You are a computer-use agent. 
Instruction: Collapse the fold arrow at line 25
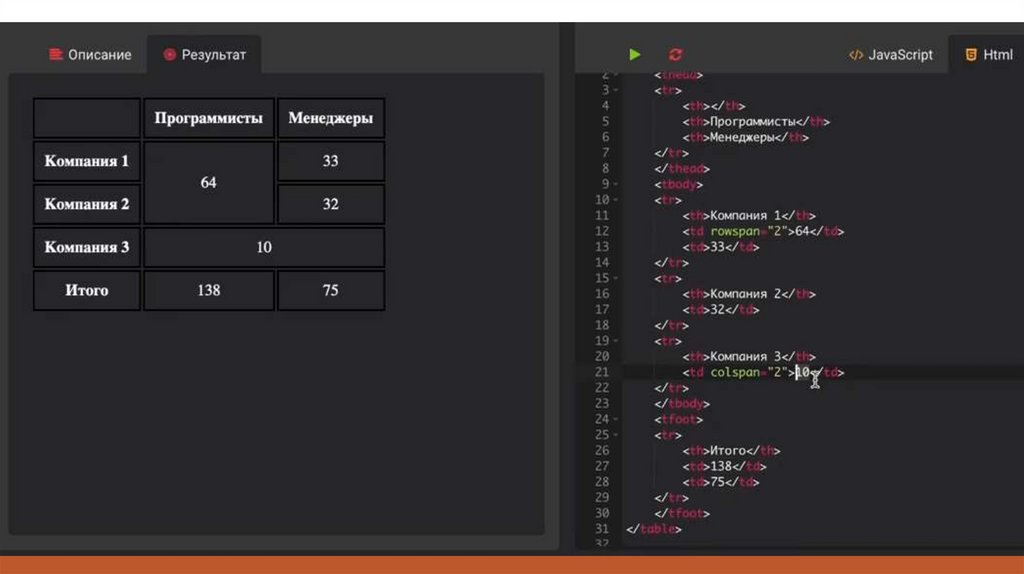(616, 435)
